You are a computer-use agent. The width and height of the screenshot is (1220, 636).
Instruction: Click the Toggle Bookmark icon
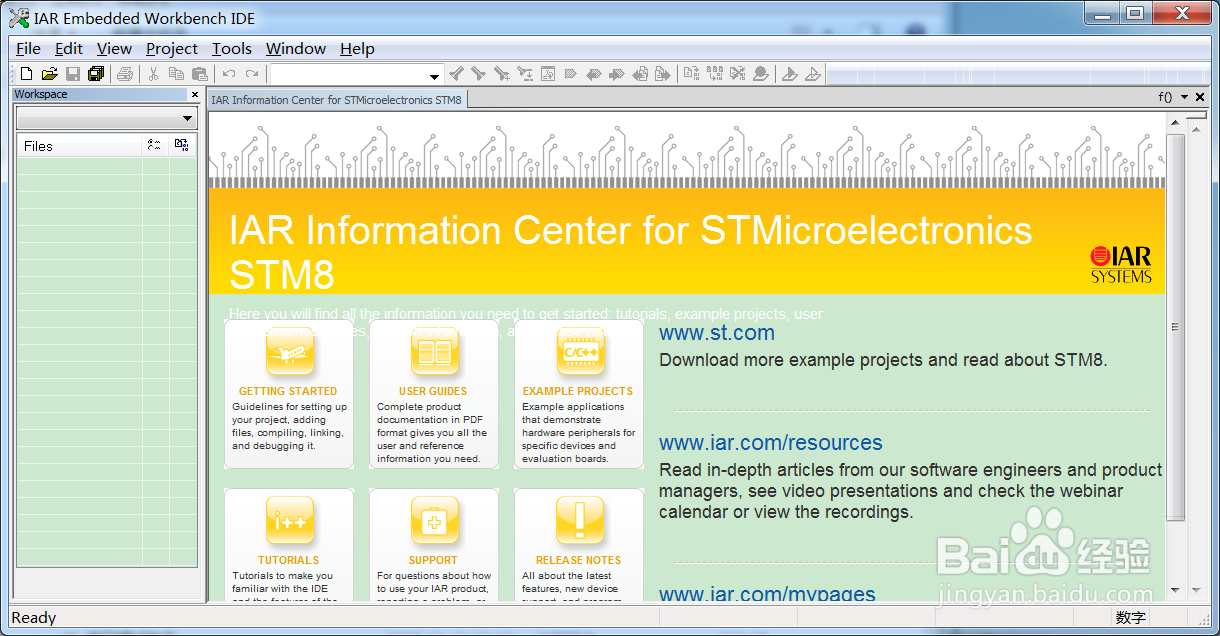coord(571,74)
